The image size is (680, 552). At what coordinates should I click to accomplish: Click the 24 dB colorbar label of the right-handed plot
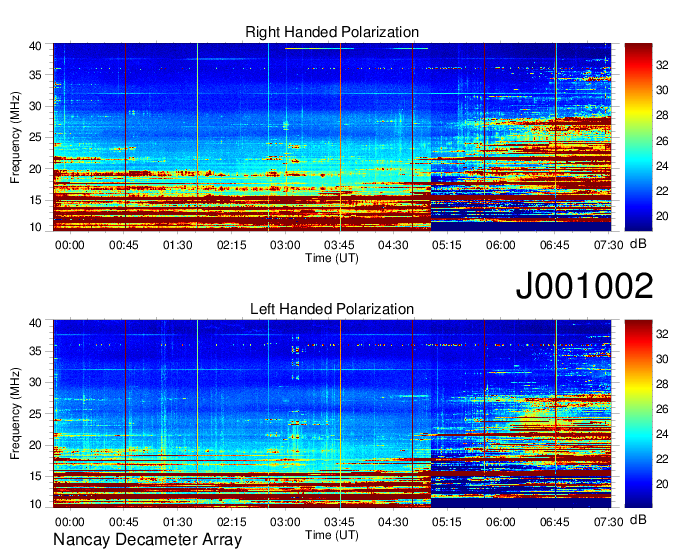point(662,166)
